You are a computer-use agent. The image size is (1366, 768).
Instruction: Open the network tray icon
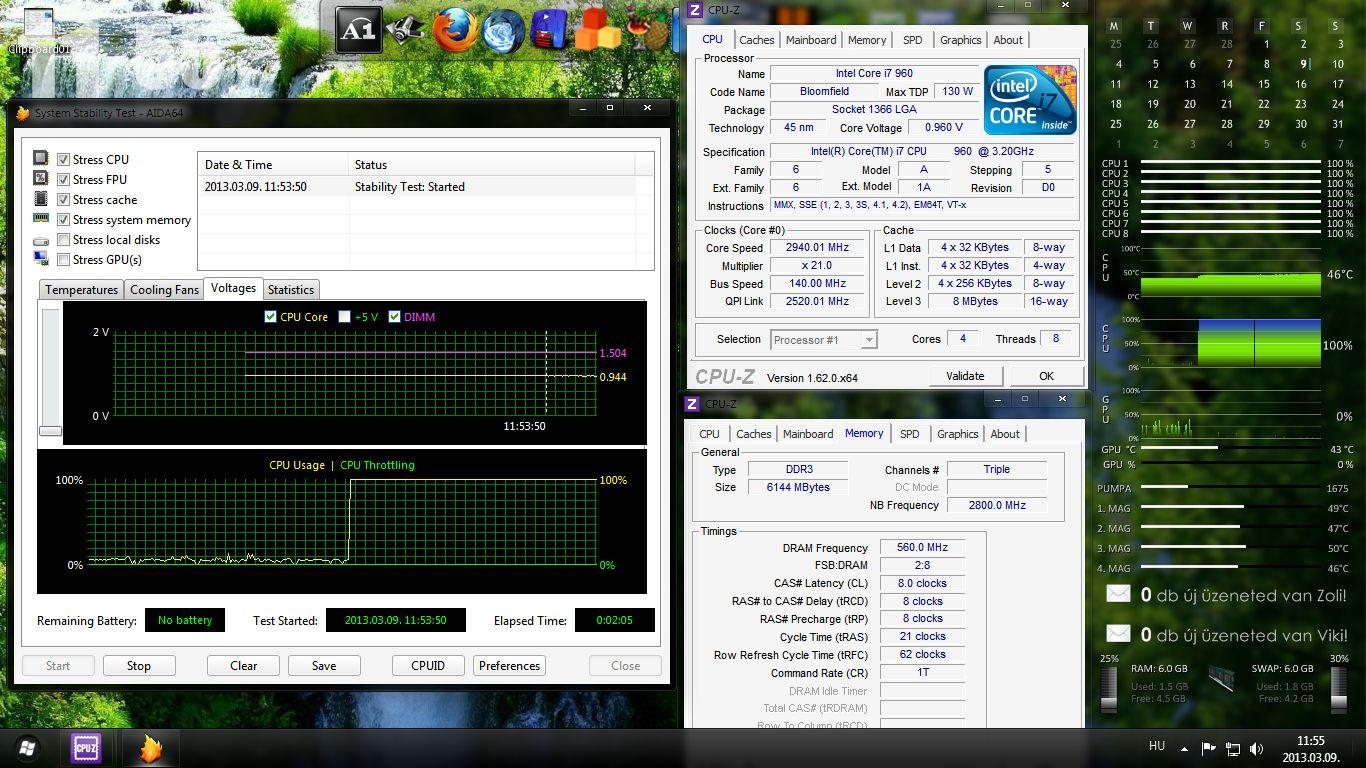point(1233,748)
